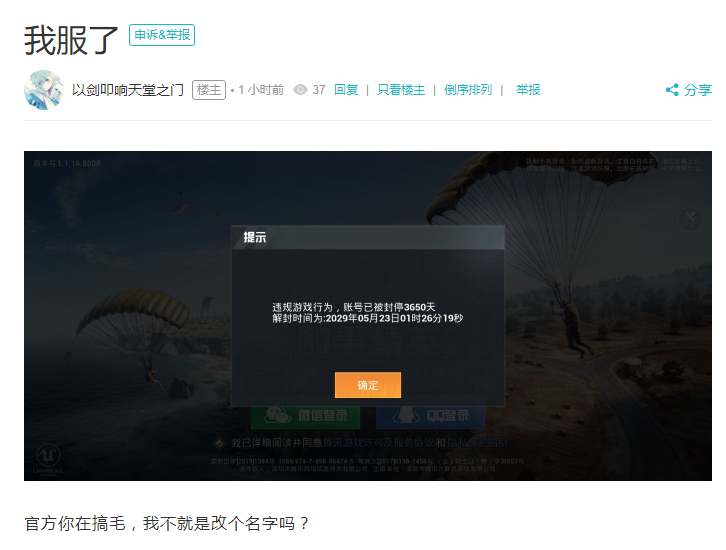
Task: Open the embedded game screenshot image
Action: pos(368,316)
